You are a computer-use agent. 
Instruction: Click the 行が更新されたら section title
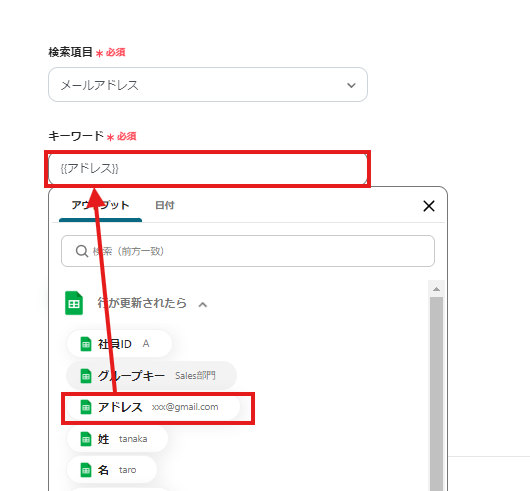(142, 303)
